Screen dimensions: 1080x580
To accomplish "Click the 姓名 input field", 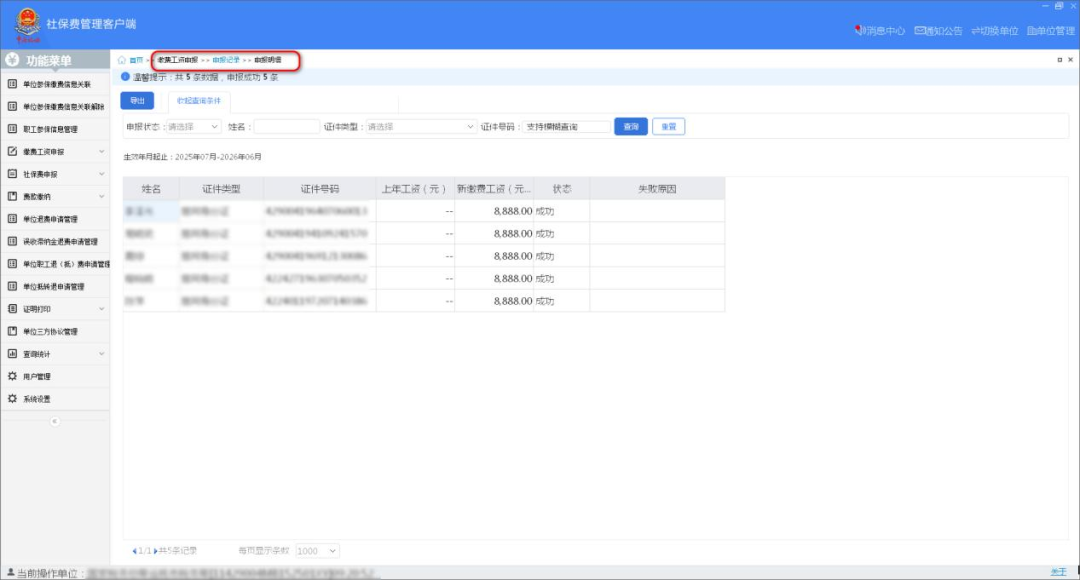I will tap(286, 127).
